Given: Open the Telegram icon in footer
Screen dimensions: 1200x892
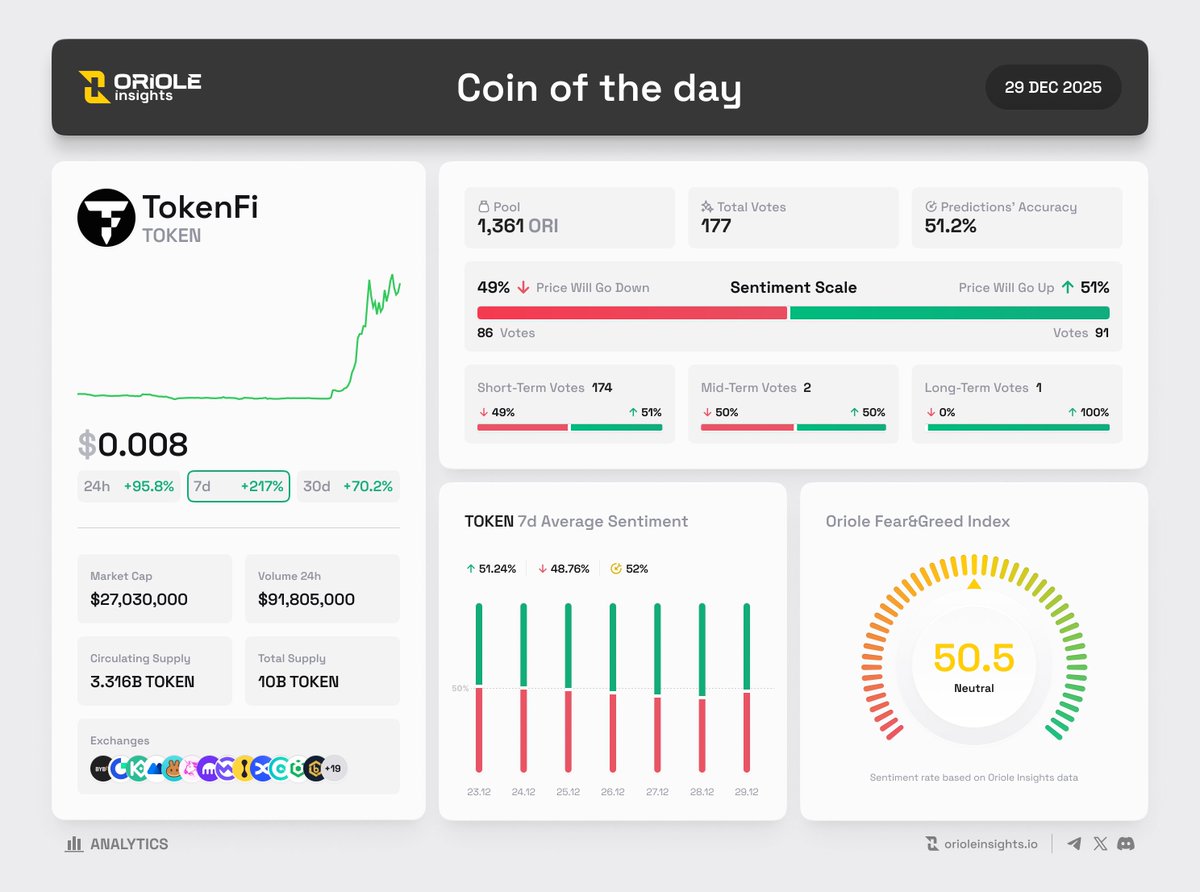Looking at the screenshot, I should pos(1074,844).
